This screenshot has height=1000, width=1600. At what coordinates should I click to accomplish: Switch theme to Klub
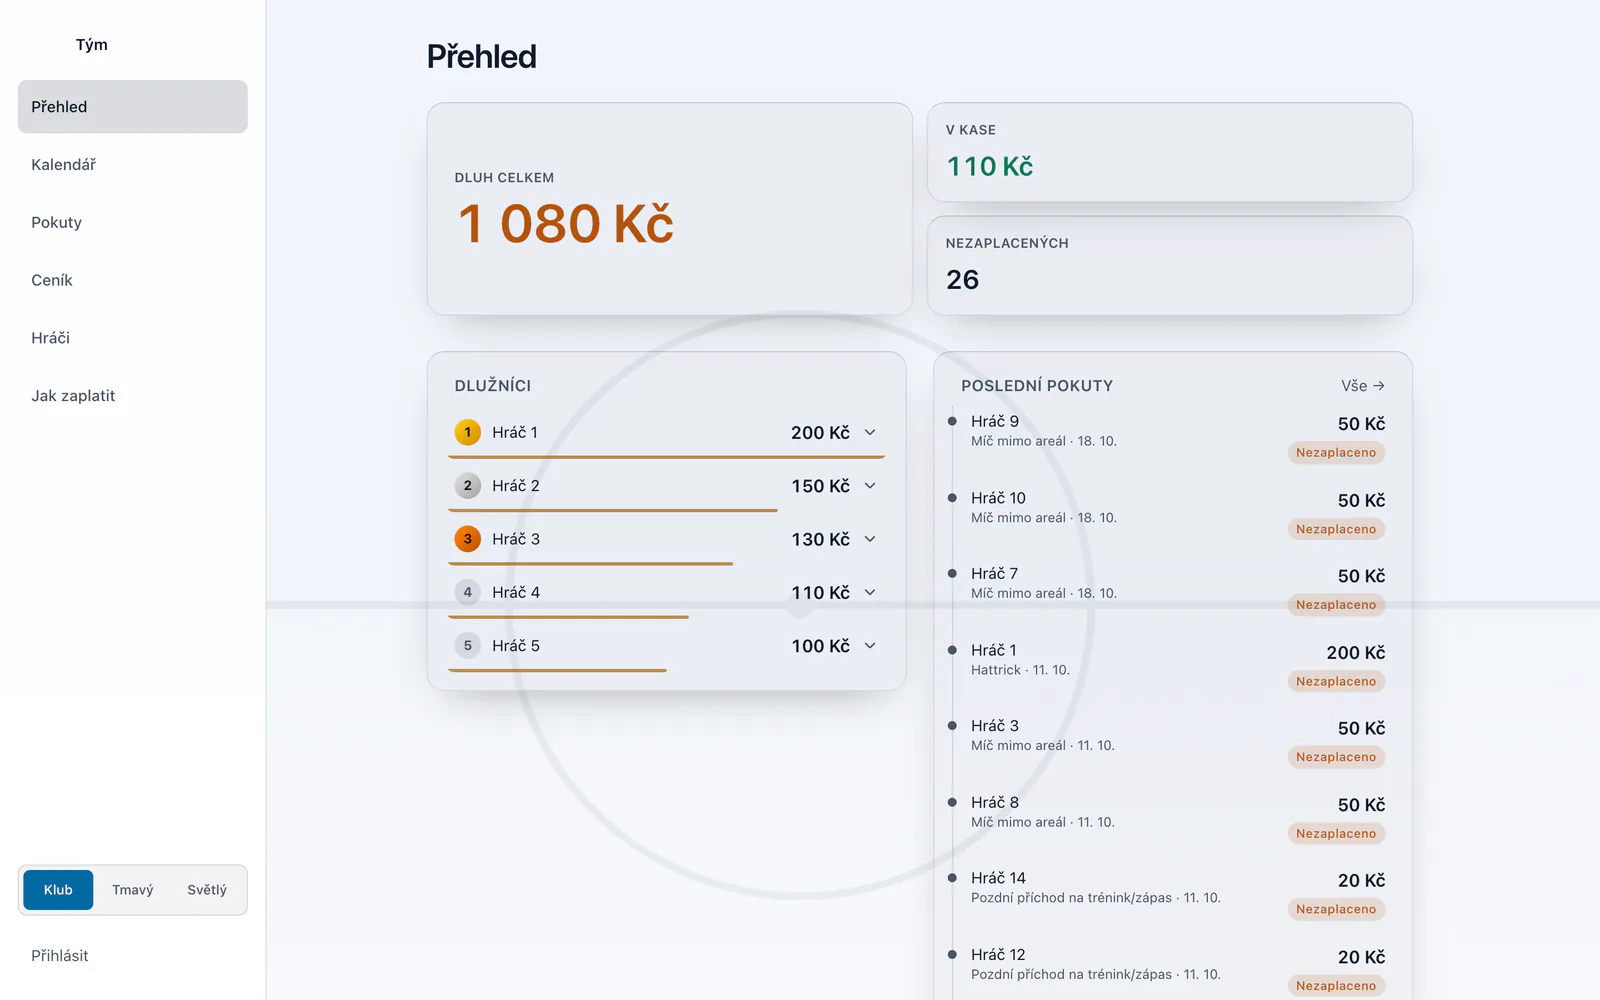tap(58, 890)
